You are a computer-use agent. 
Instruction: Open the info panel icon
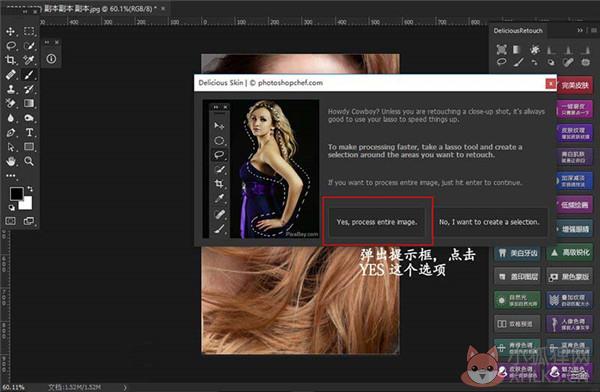51,59
